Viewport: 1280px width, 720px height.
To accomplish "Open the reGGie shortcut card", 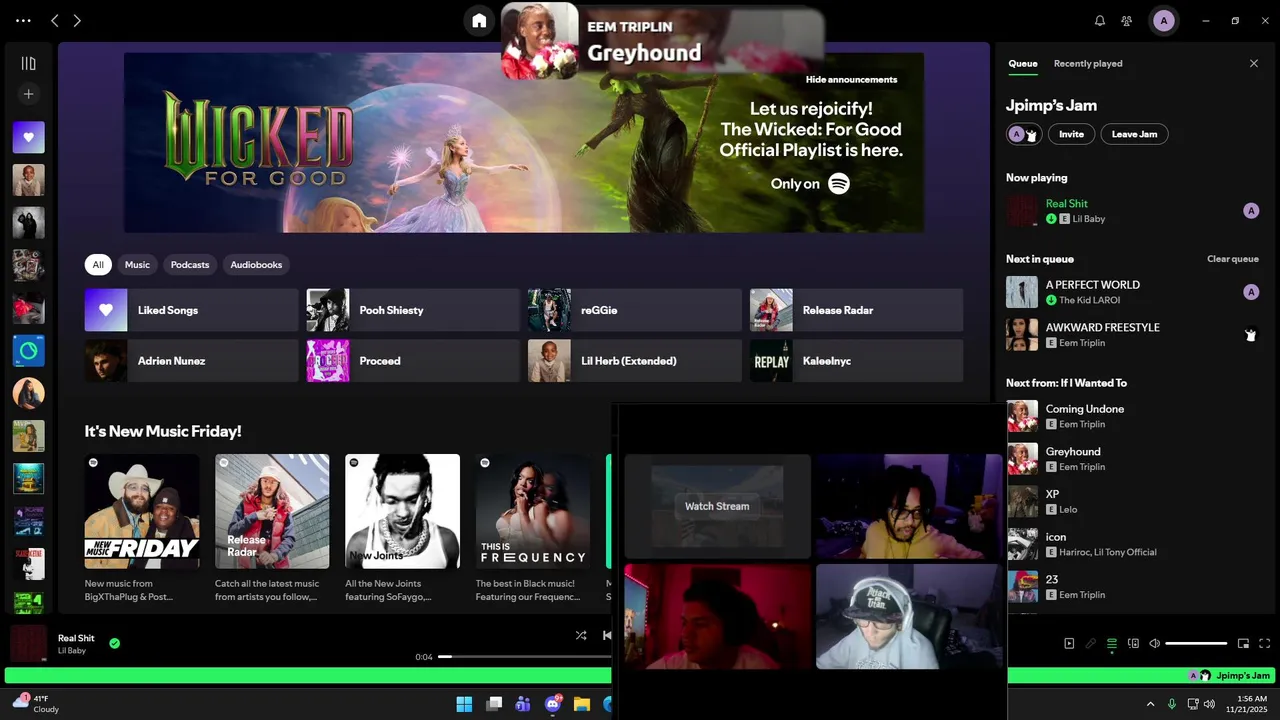I will click(635, 310).
